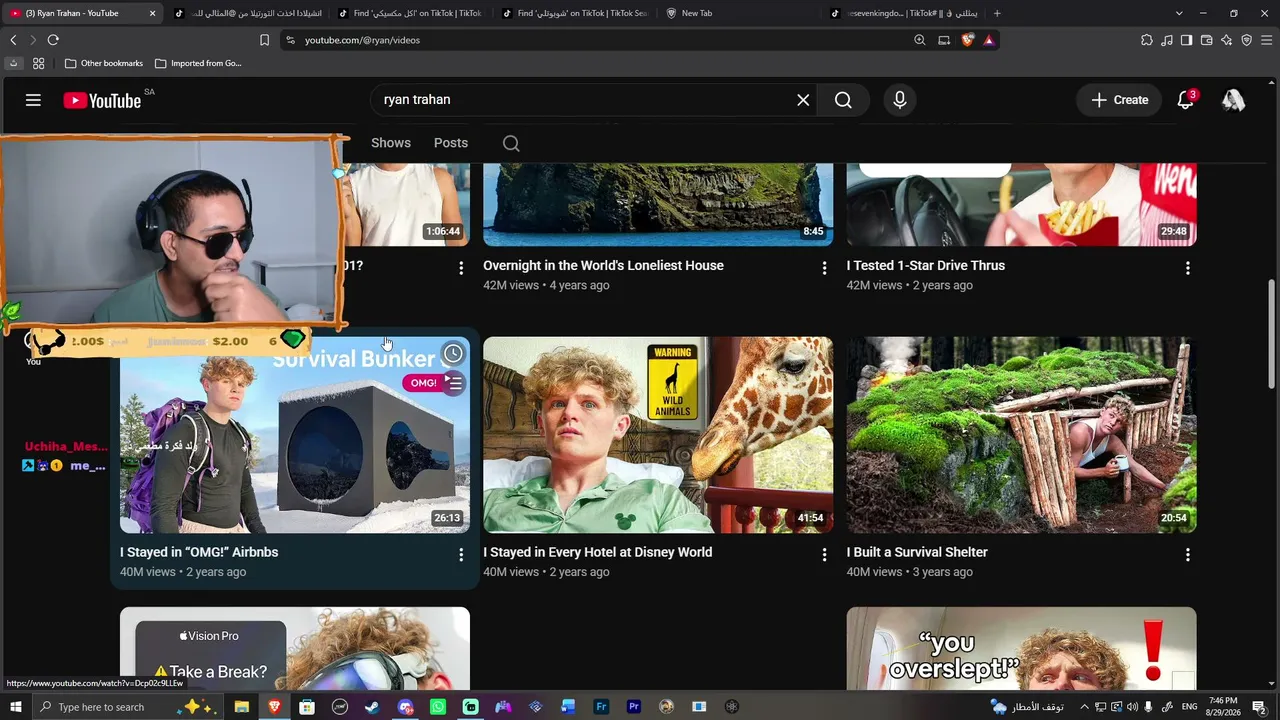Clear the 'ryan trahan' search query

803,100
